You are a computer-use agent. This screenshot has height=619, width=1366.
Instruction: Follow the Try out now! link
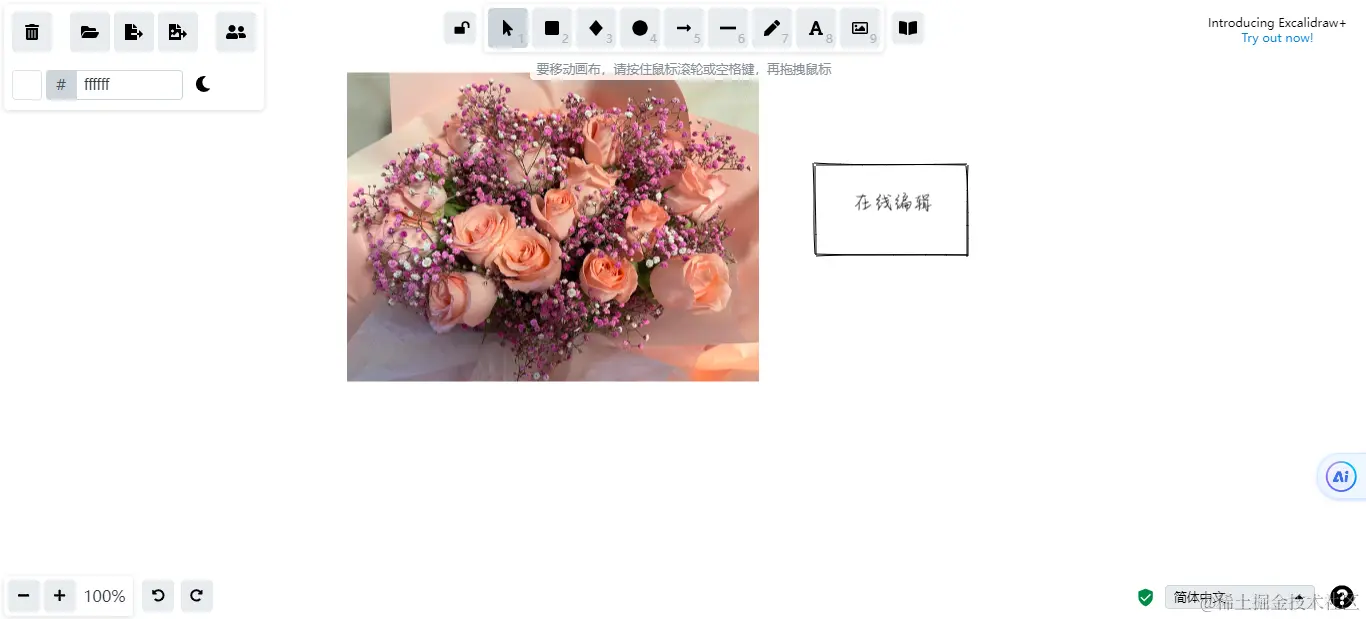pyautogui.click(x=1277, y=38)
